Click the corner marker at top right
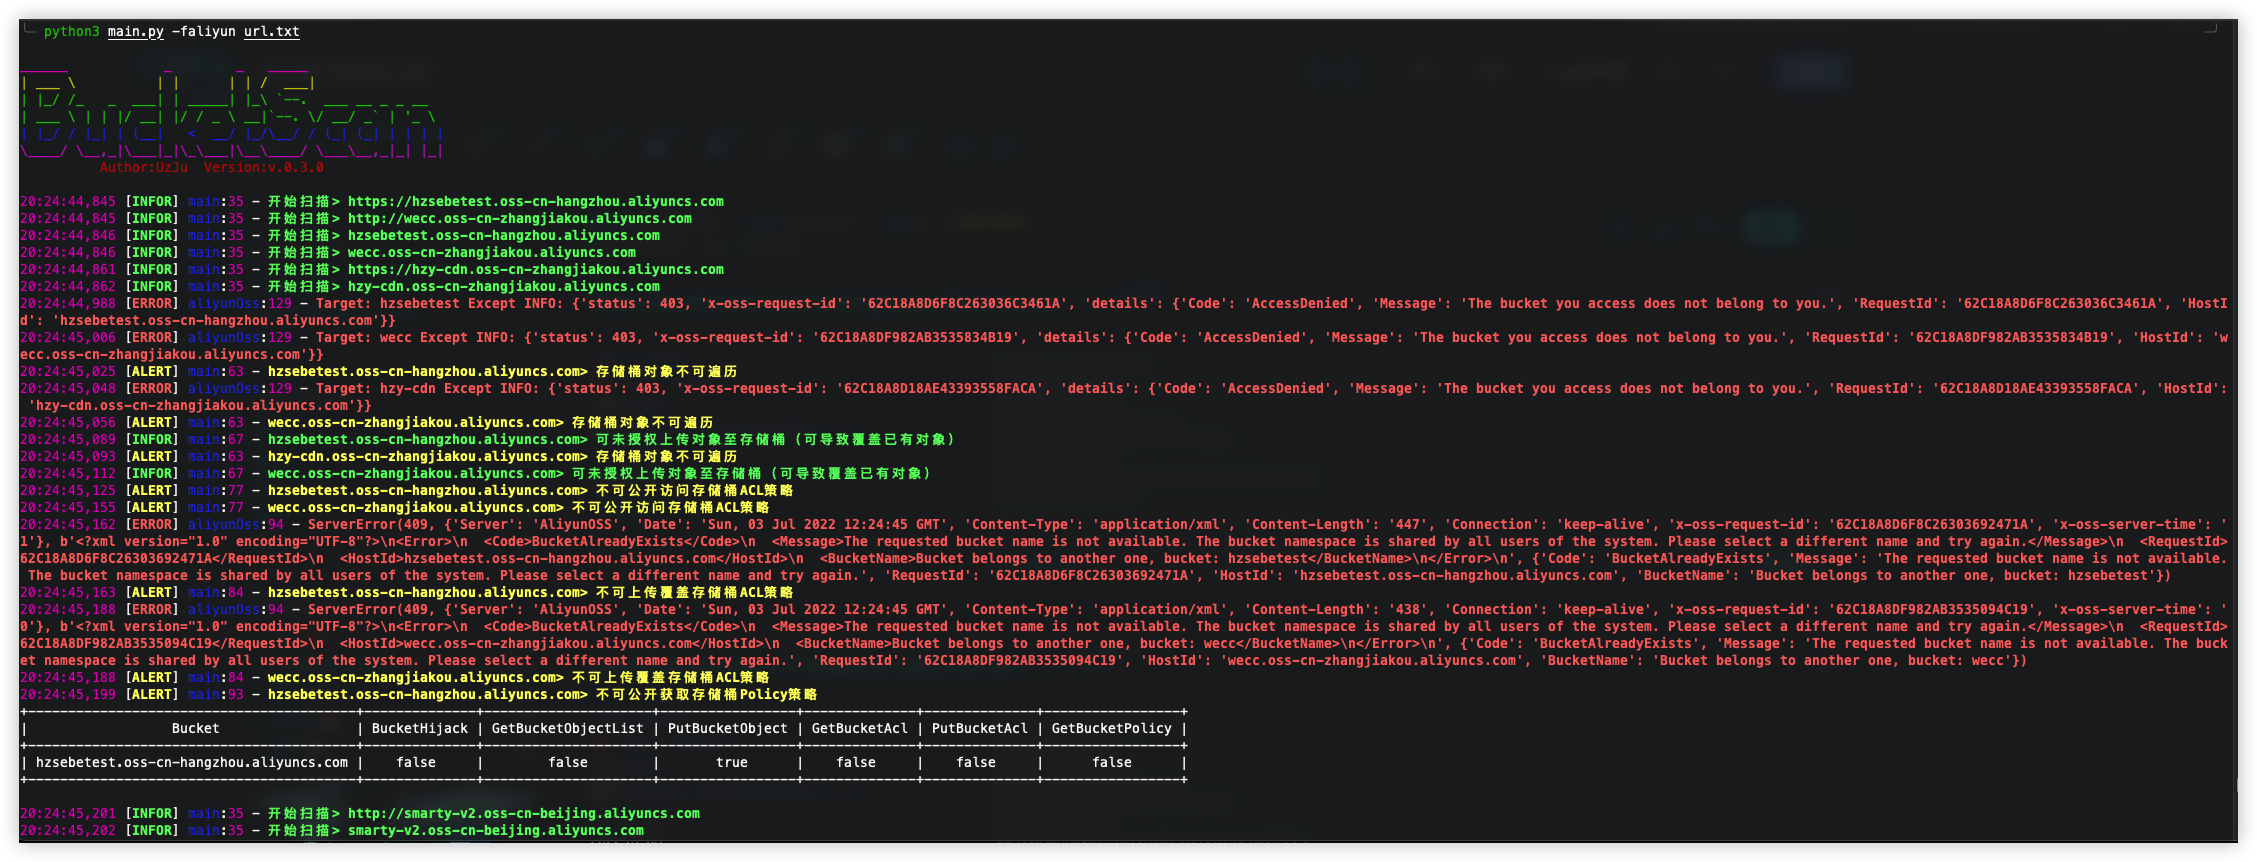 click(x=2210, y=29)
